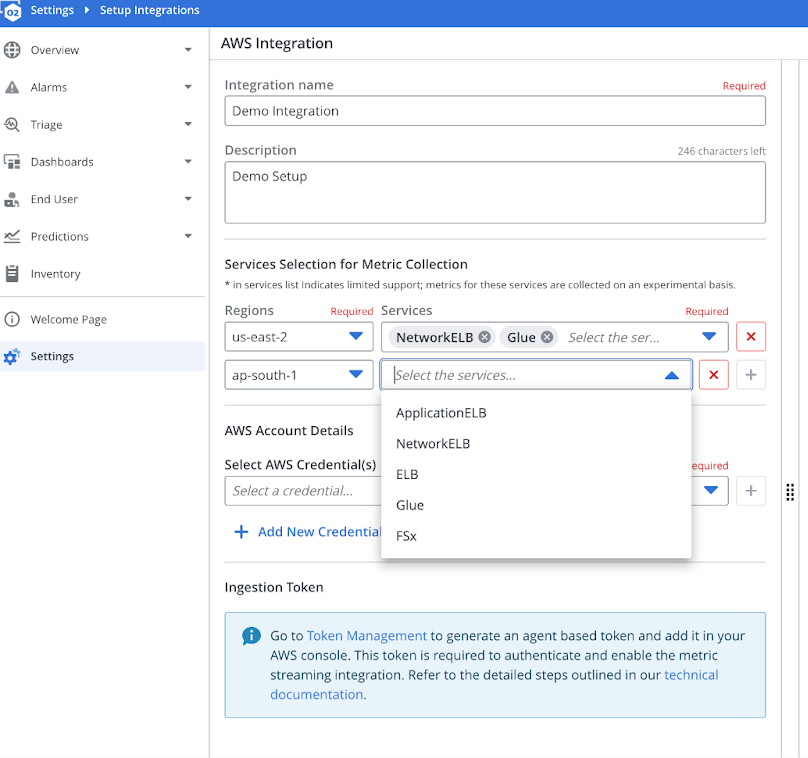Click Add New Credential link
This screenshot has width=808, height=758.
pyautogui.click(x=319, y=532)
